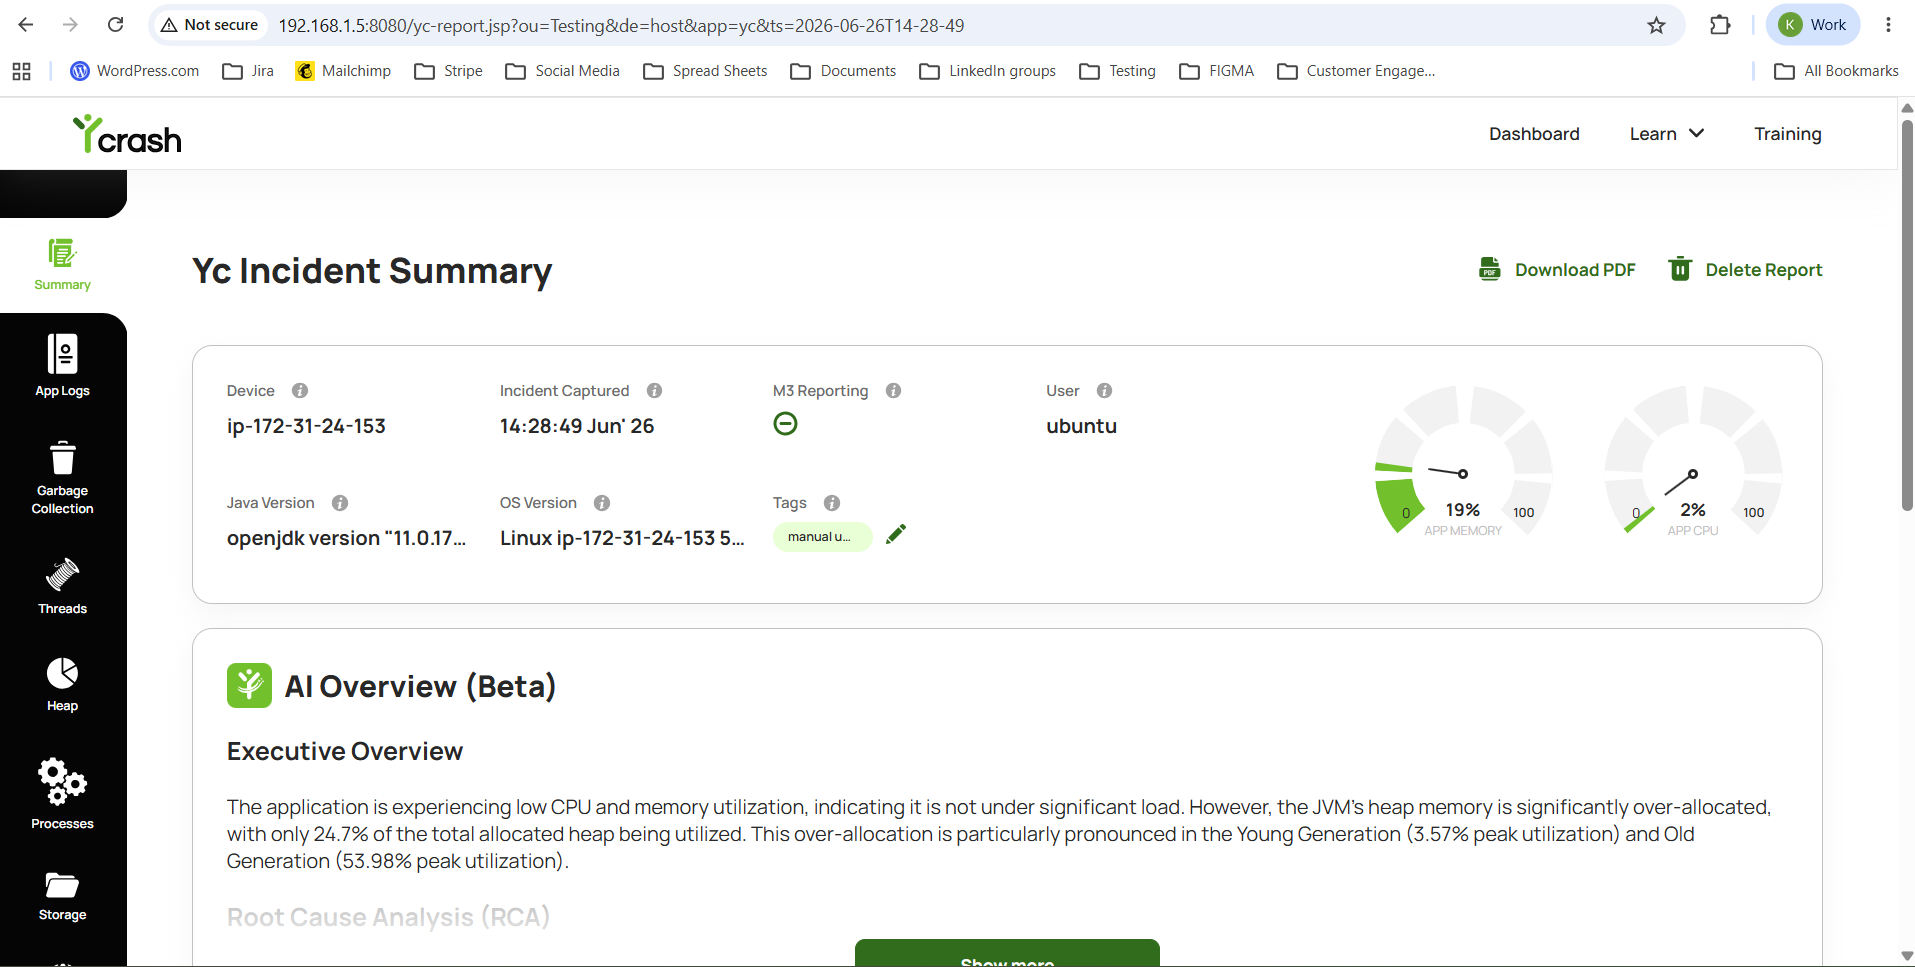Open the browser Extensions puzzle icon
The width and height of the screenshot is (1915, 967).
(1720, 25)
